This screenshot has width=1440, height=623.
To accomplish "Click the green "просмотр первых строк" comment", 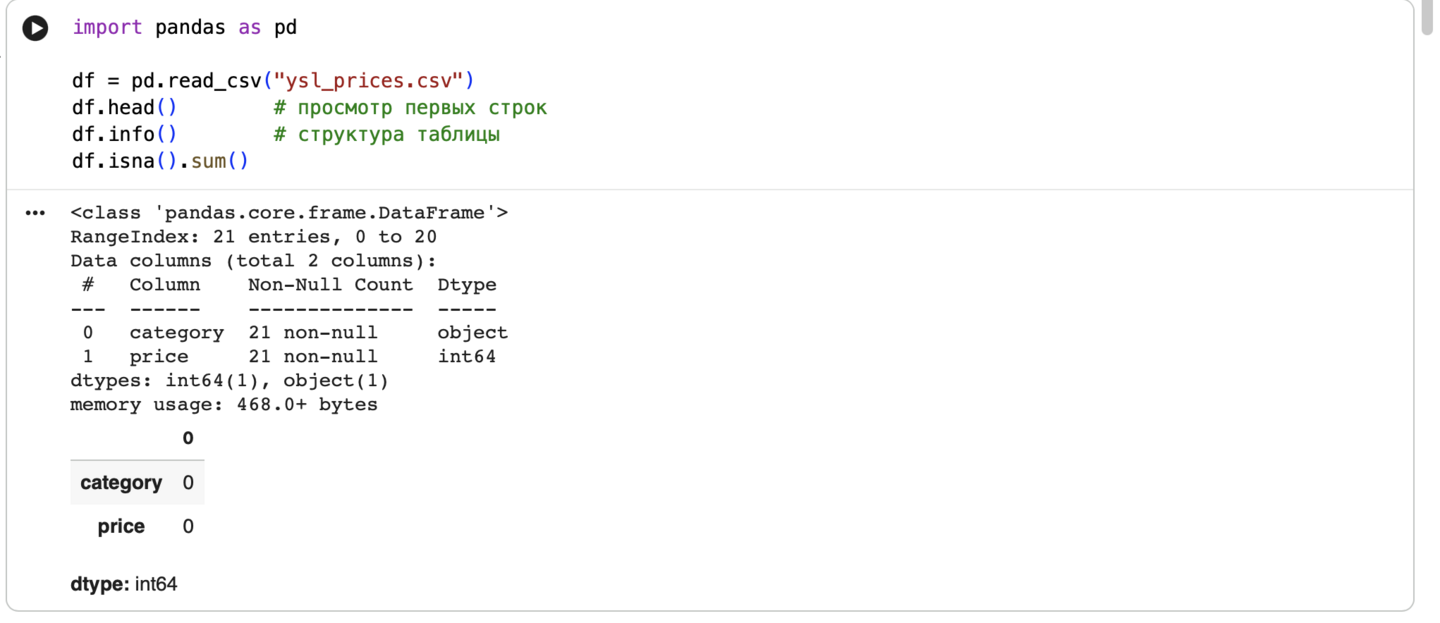I will pyautogui.click(x=410, y=107).
